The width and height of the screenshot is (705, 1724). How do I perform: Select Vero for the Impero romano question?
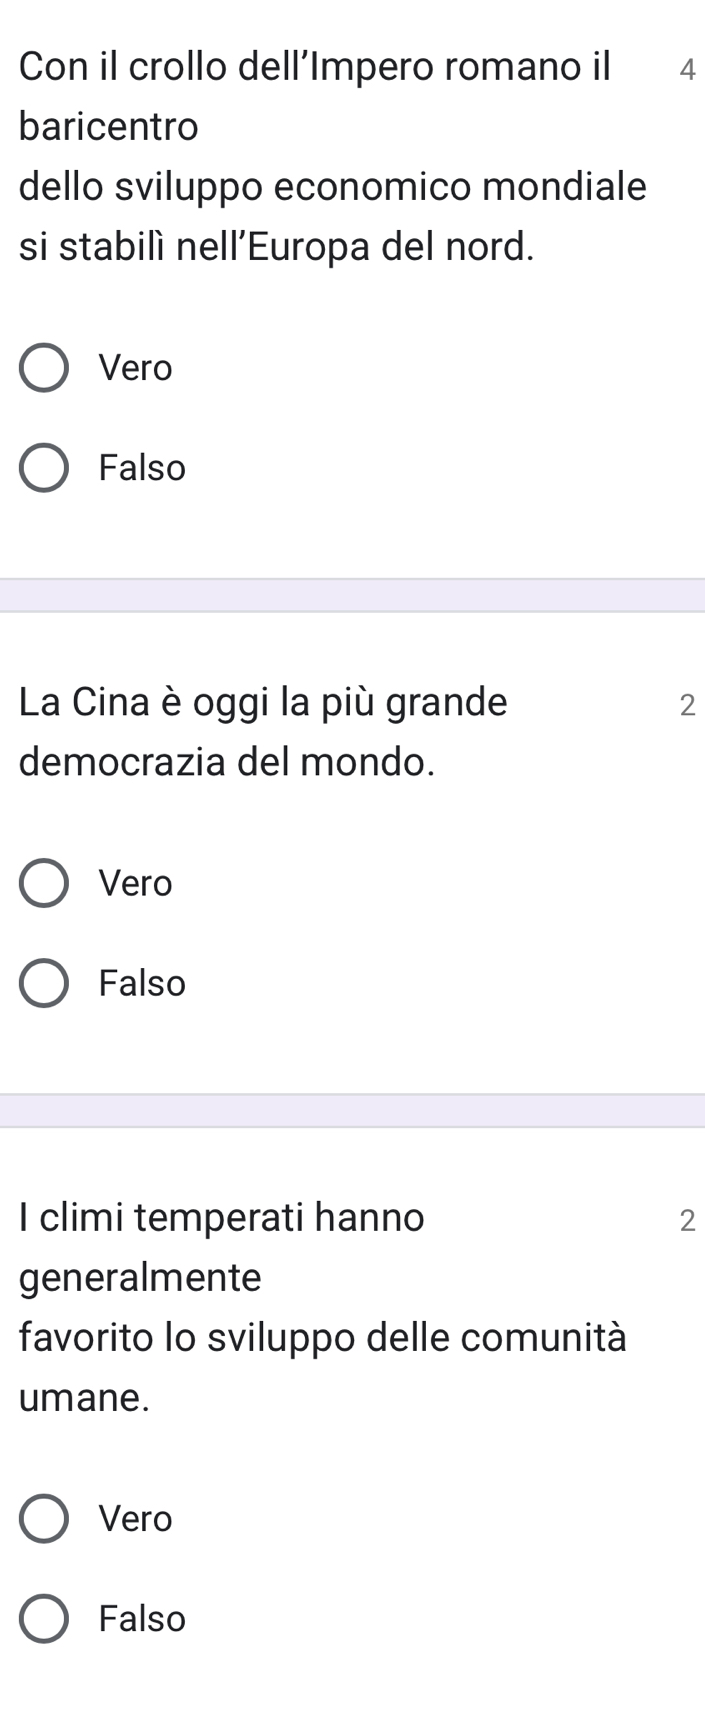(x=44, y=369)
